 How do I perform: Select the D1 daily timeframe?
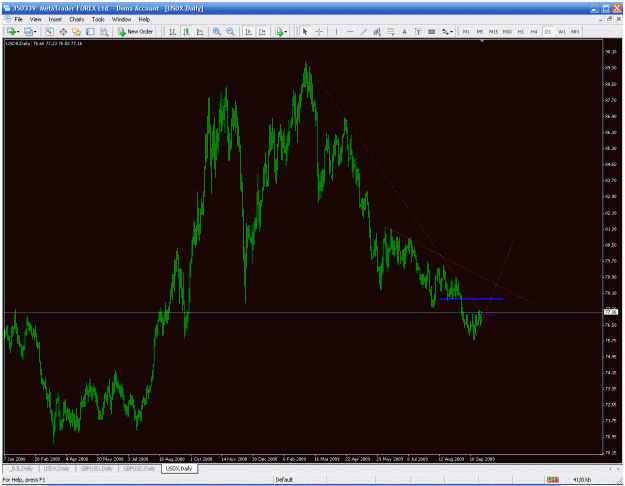(548, 31)
